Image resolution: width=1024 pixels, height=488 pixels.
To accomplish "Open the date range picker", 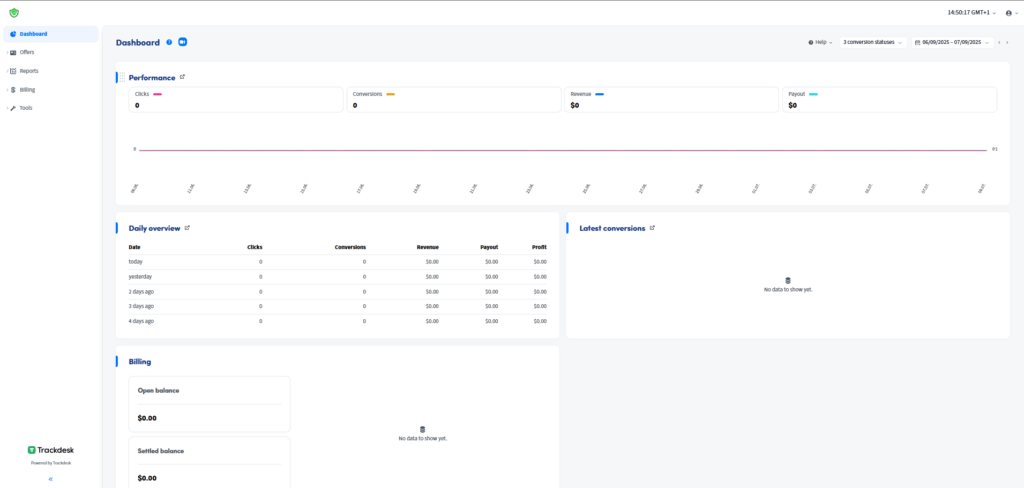I will (952, 43).
